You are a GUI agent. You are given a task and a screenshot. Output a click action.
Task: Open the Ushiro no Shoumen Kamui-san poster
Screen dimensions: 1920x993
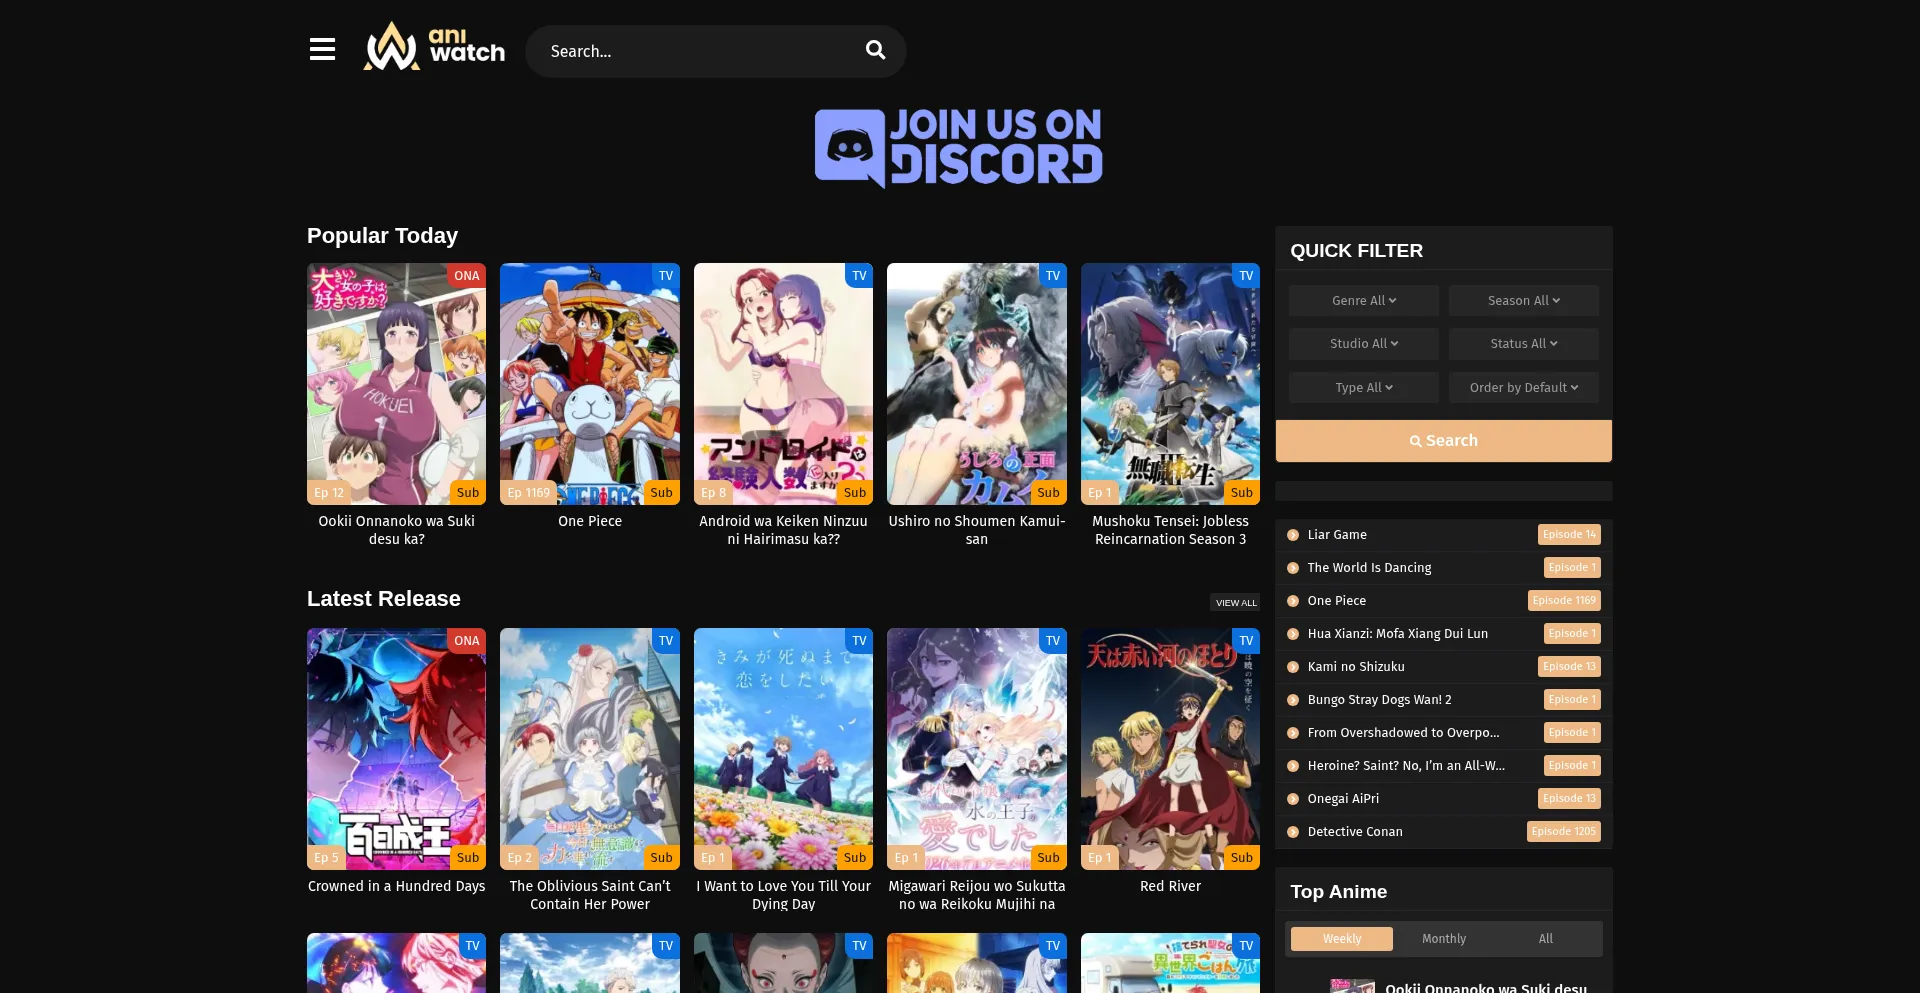tap(977, 384)
